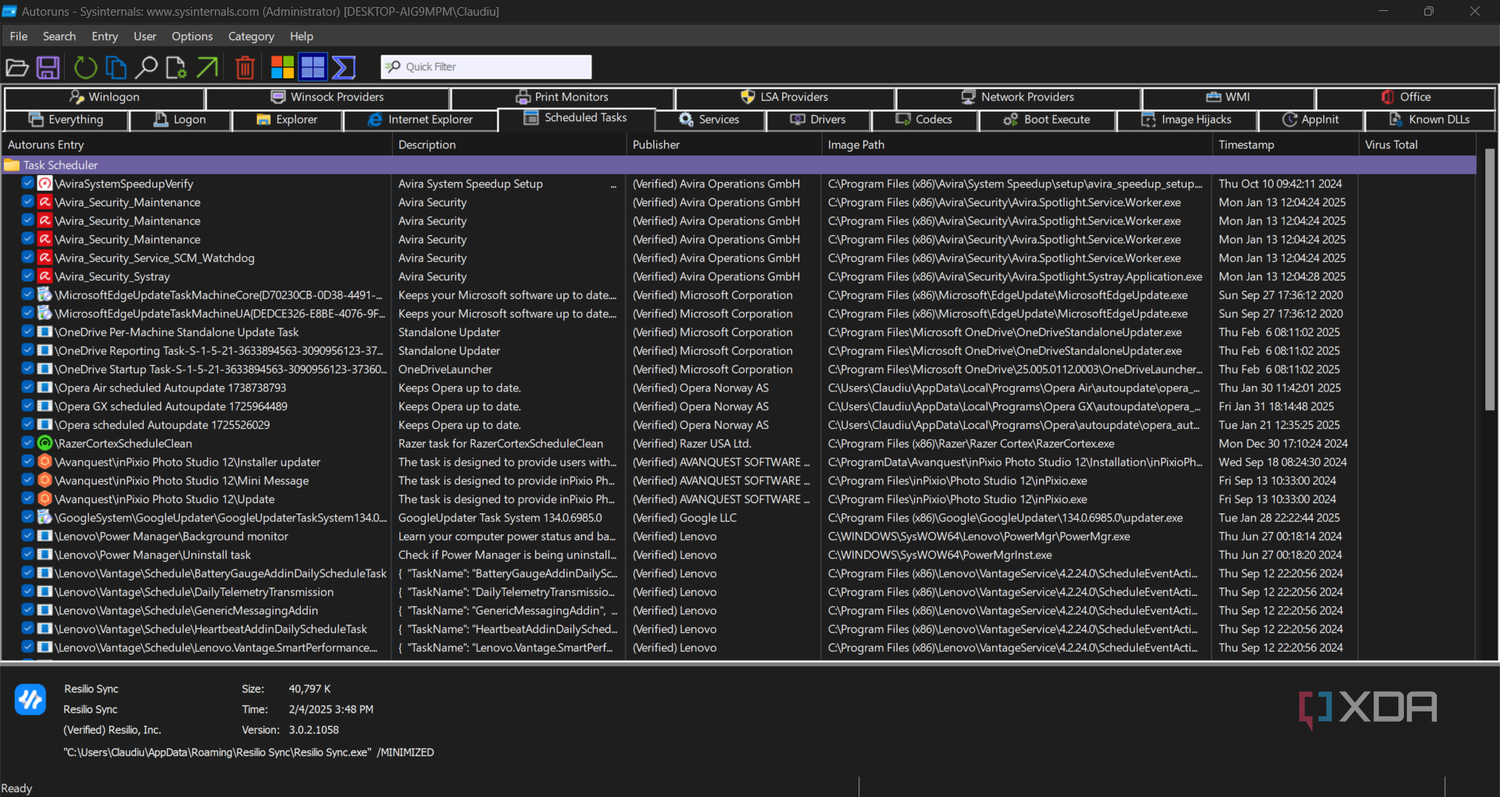The width and height of the screenshot is (1500, 797).
Task: Click the Find magnifier toolbar icon
Action: pos(146,68)
